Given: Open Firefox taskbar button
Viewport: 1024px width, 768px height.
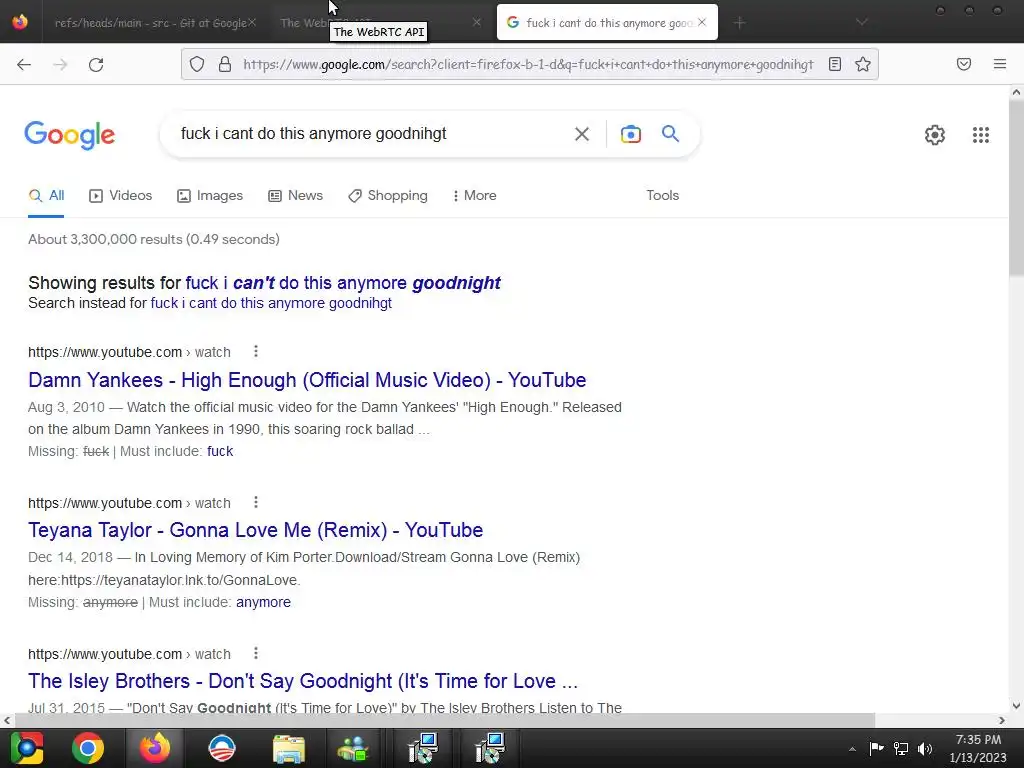Looking at the screenshot, I should (155, 748).
